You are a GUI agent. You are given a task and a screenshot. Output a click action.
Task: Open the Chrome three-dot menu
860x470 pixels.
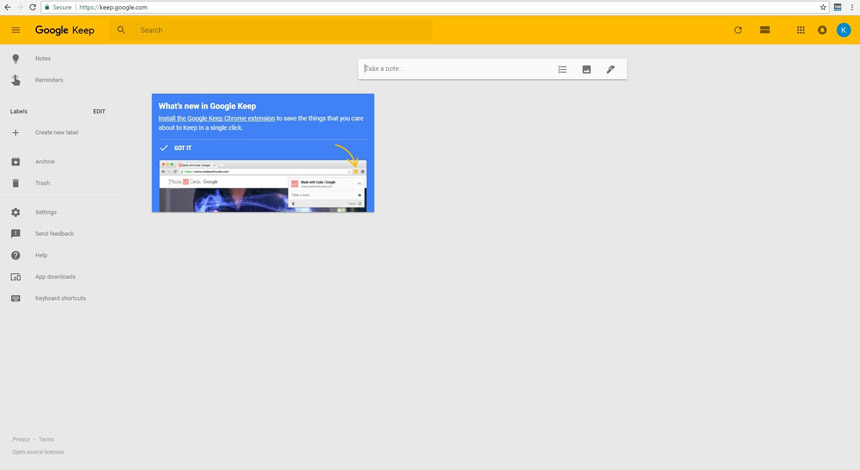(852, 7)
